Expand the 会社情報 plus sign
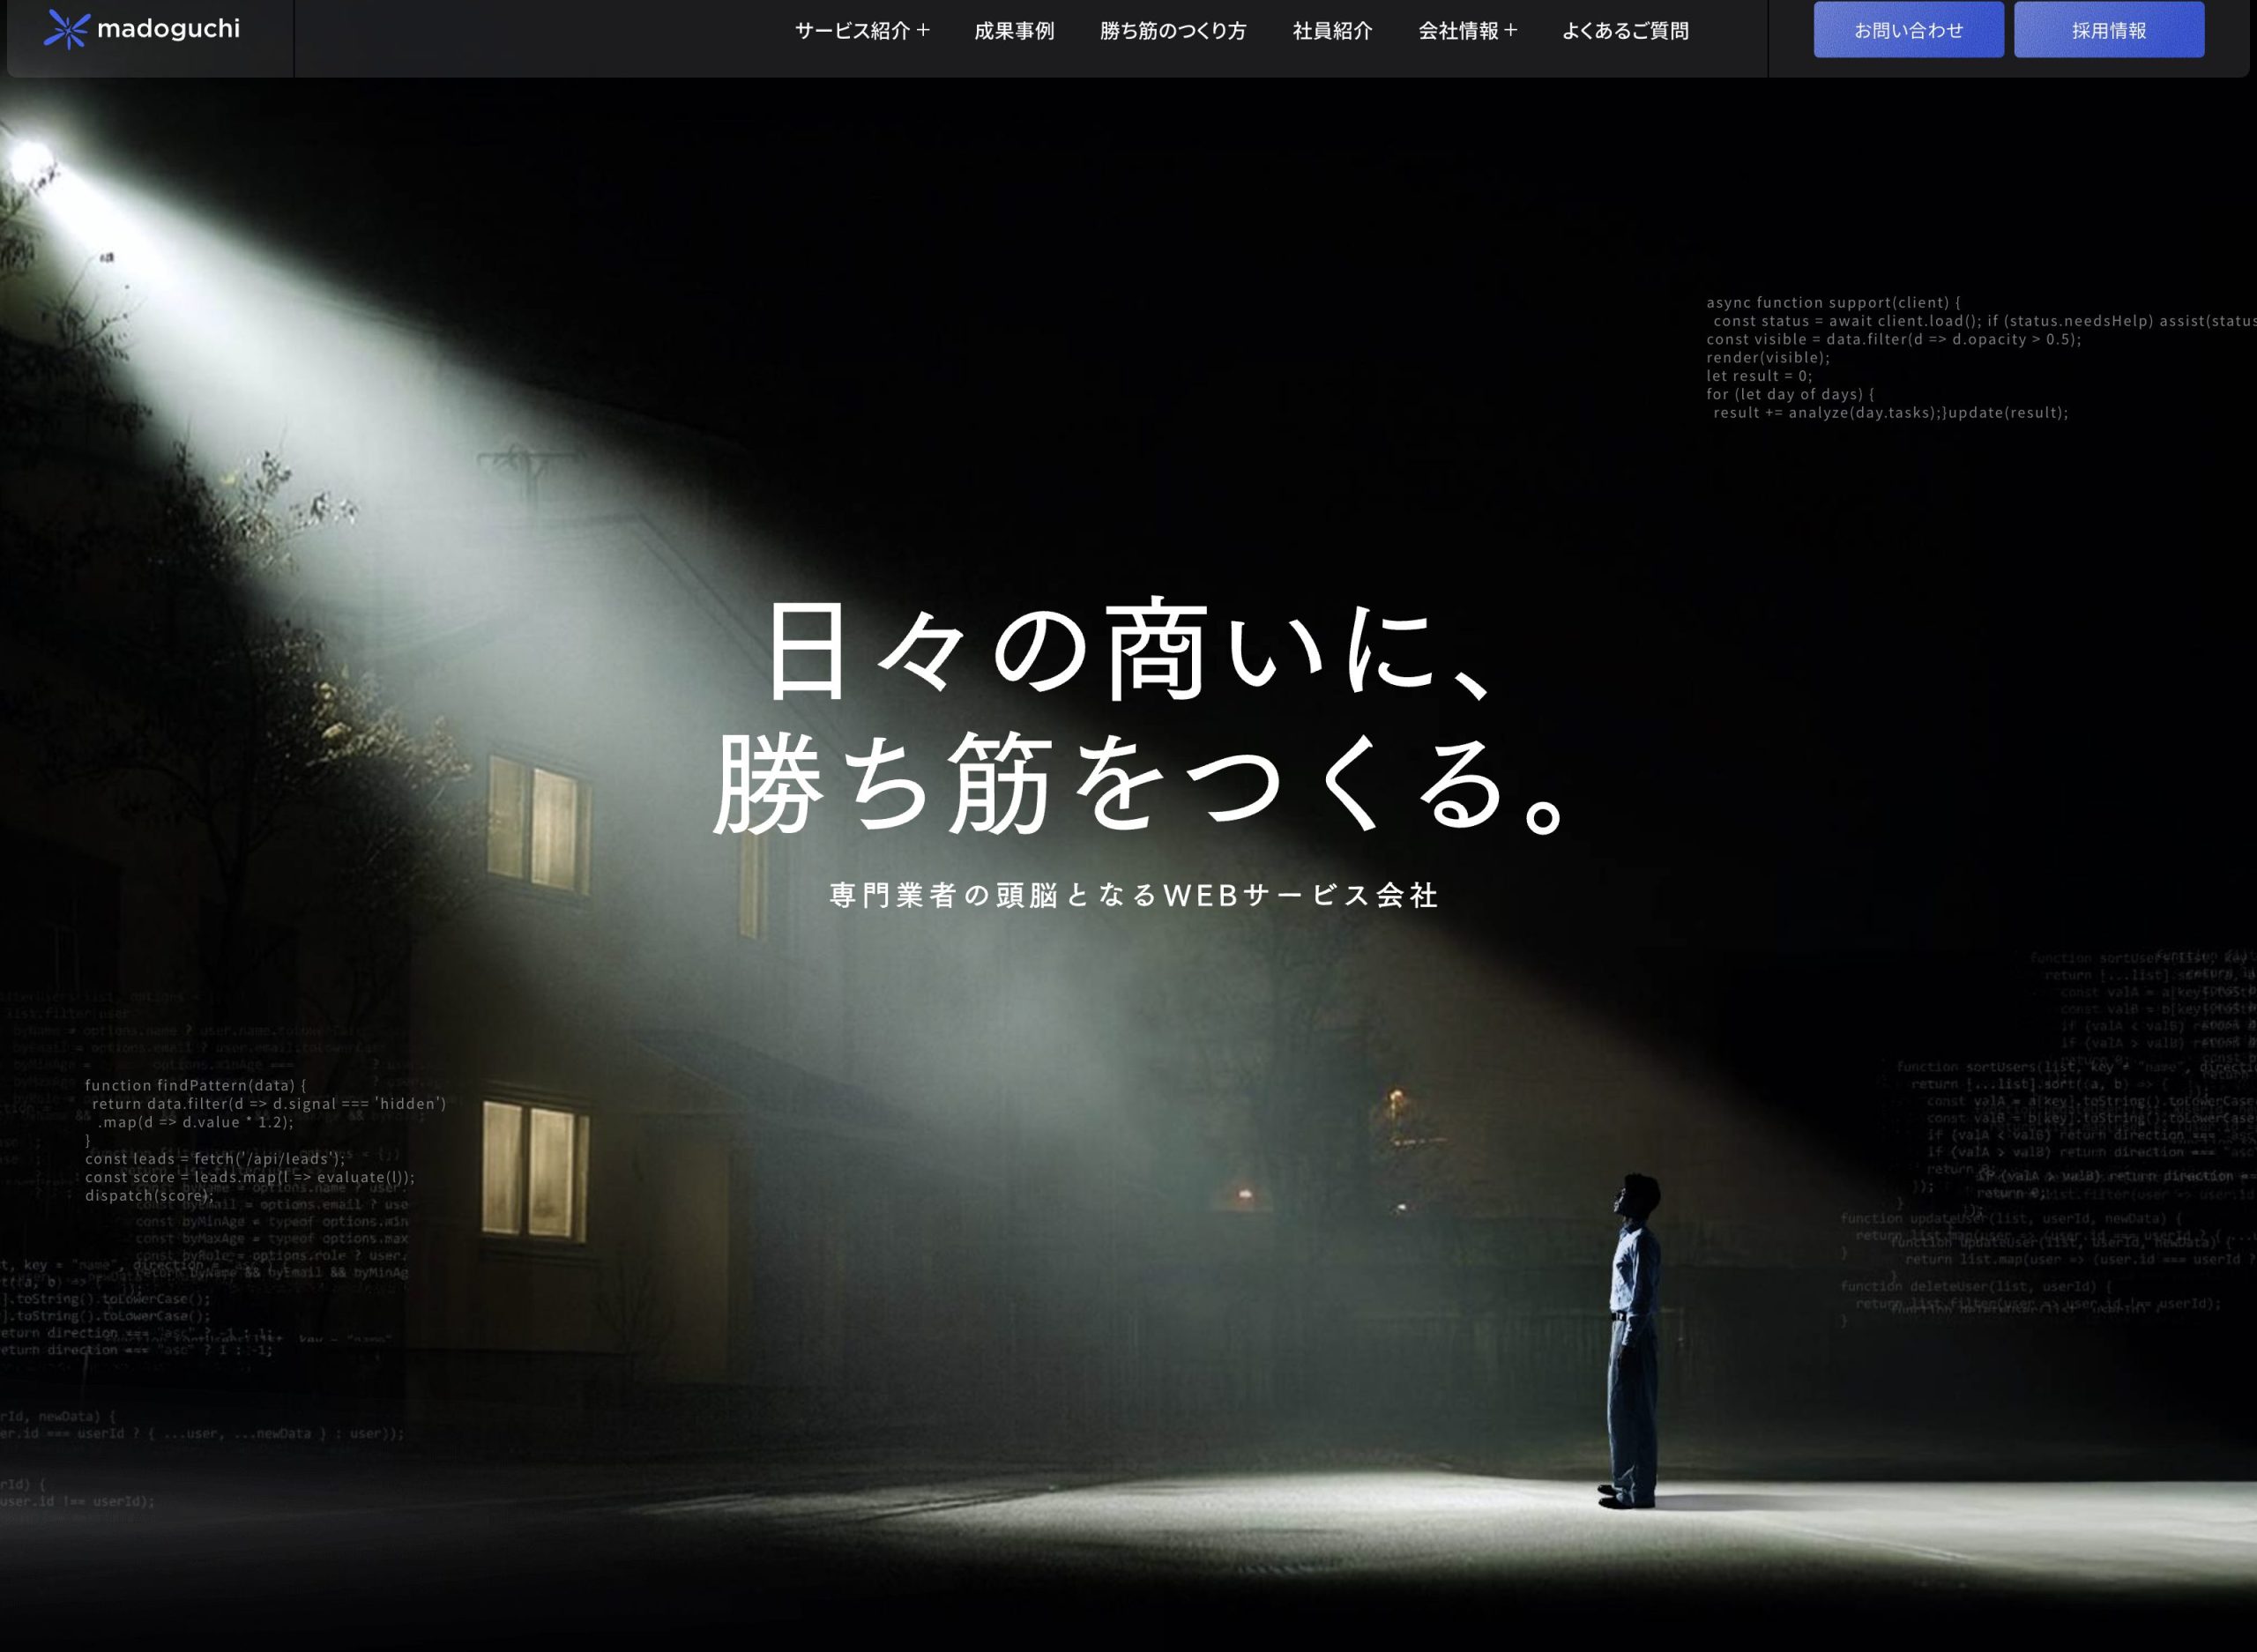 (1510, 30)
